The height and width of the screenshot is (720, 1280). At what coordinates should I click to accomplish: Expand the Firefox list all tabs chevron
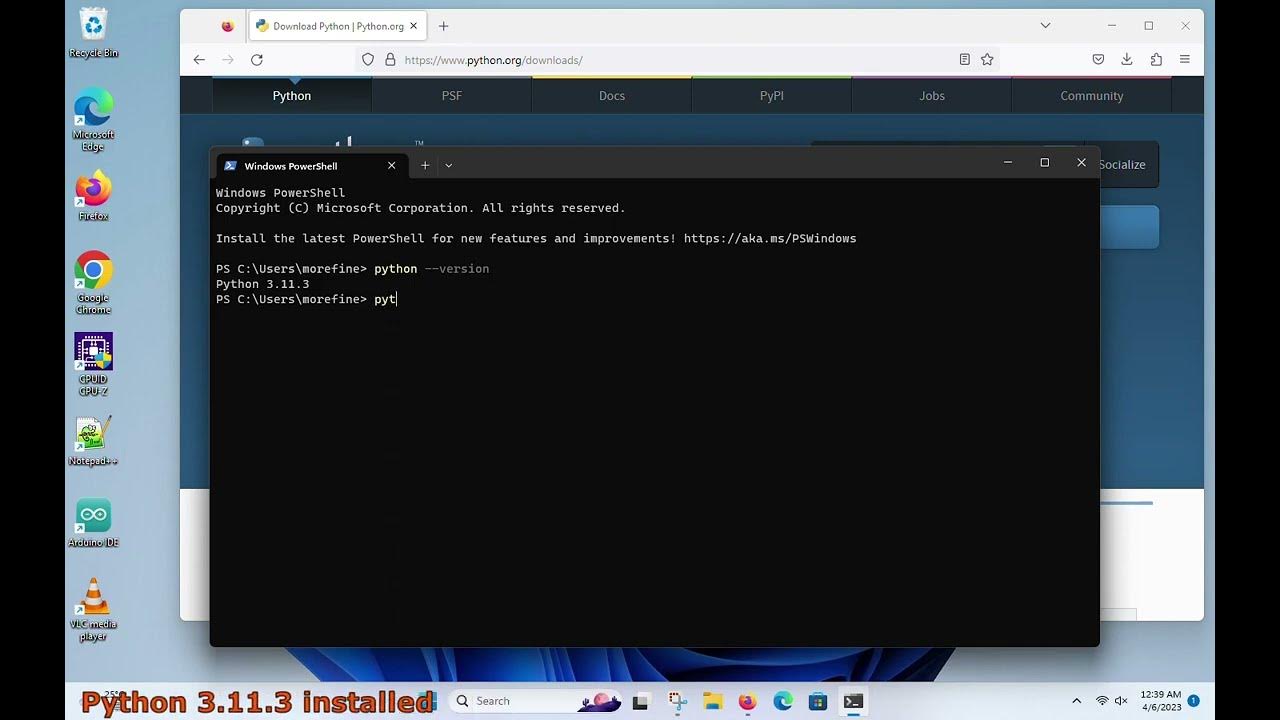(1045, 26)
